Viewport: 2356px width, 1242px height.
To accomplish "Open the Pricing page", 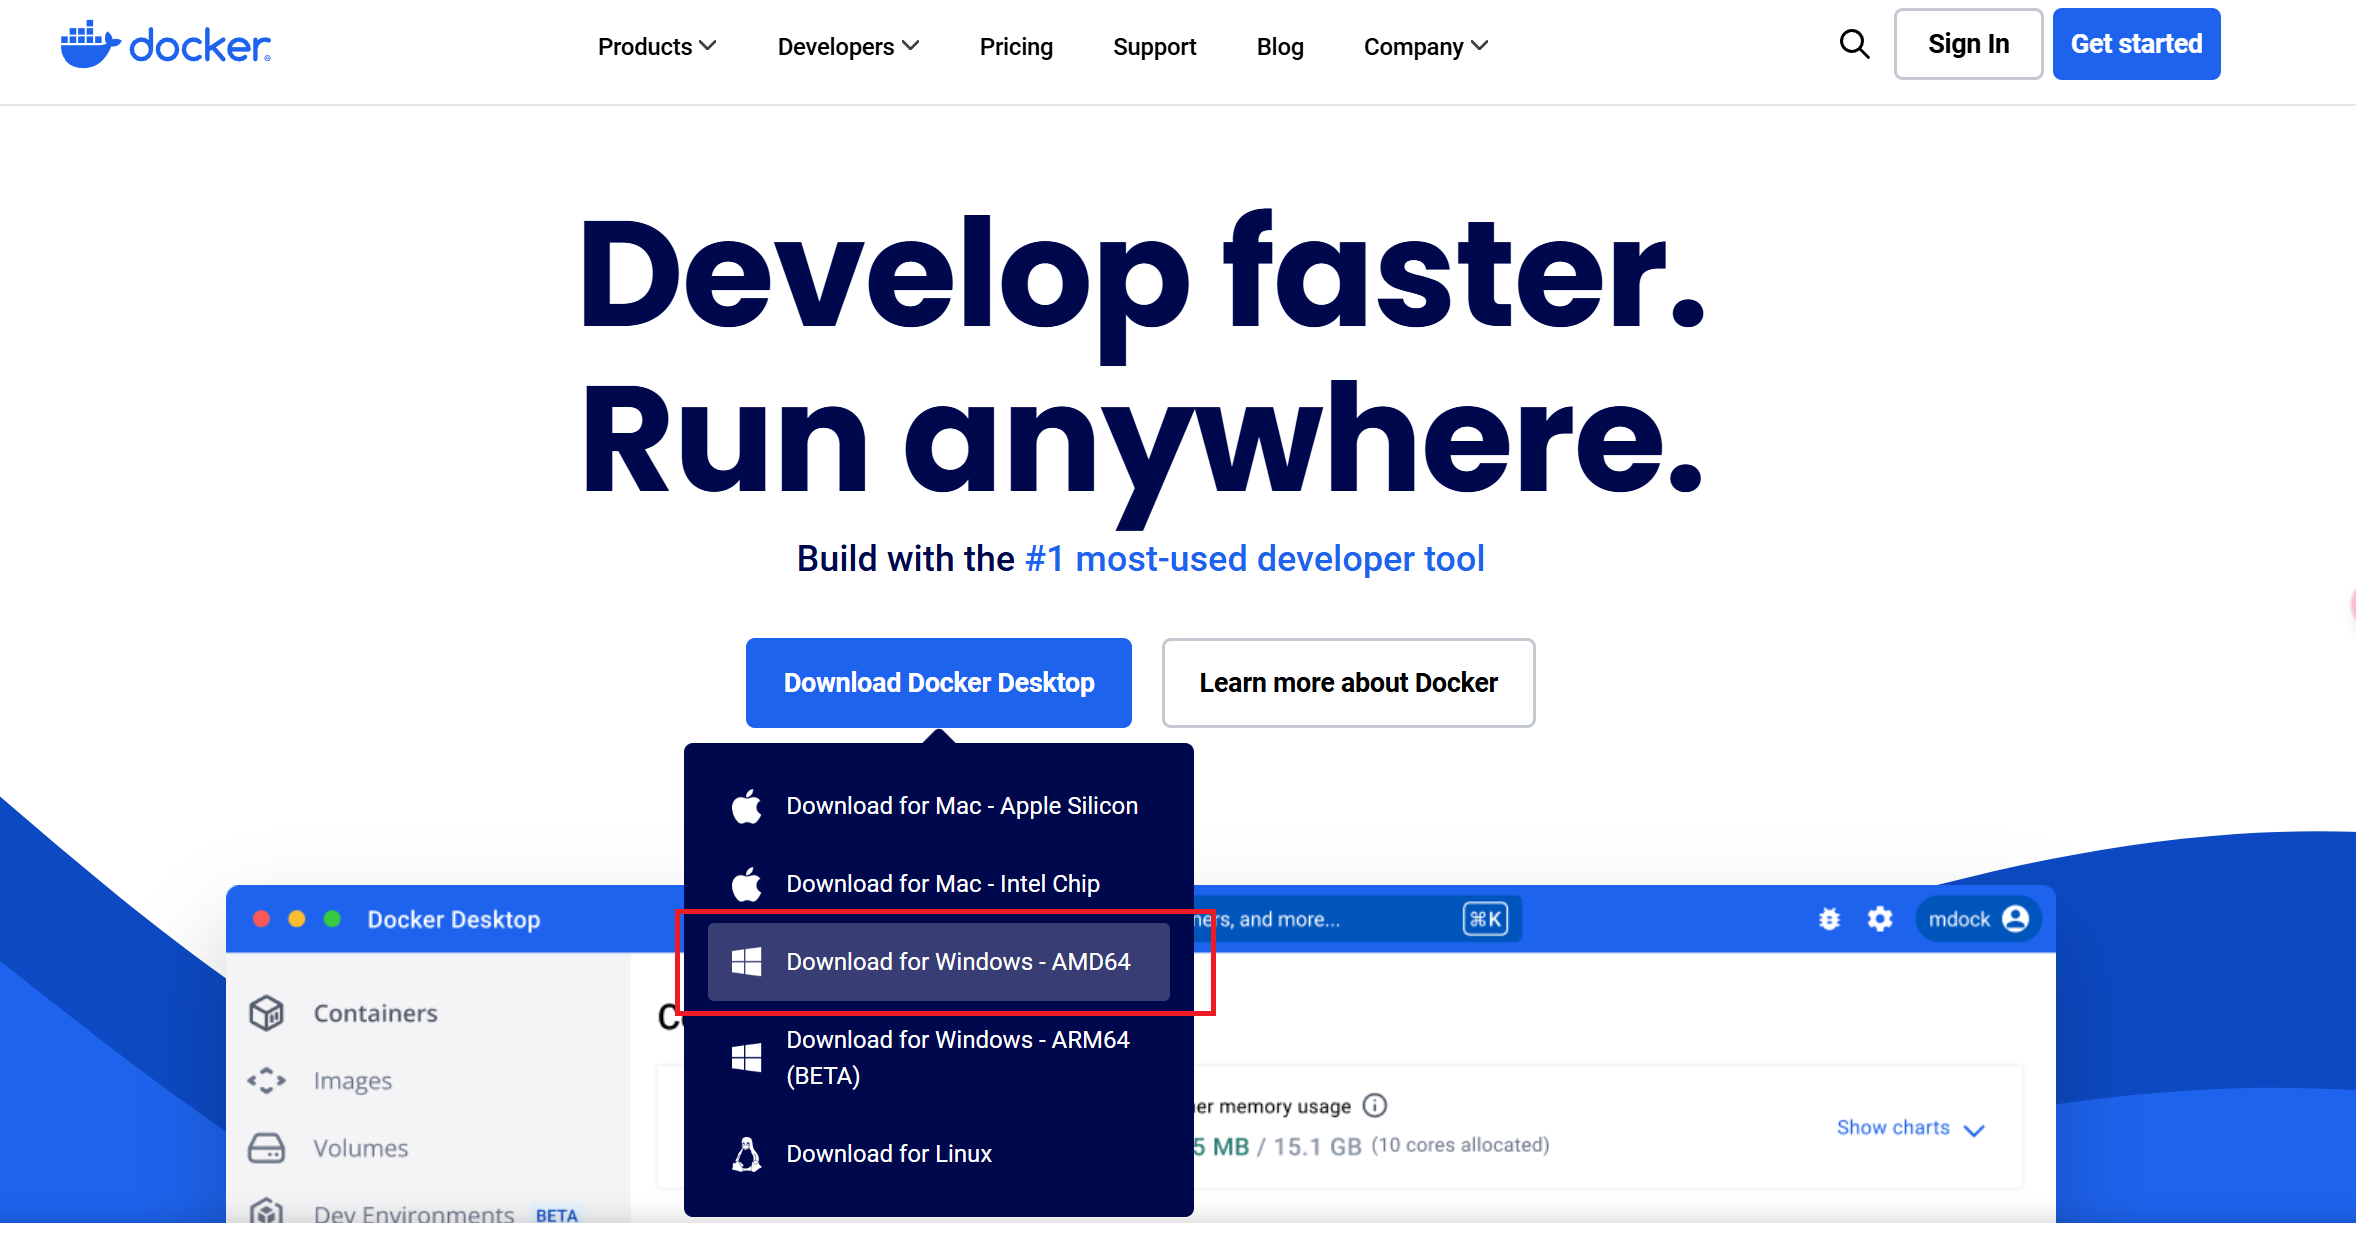I will [1016, 47].
